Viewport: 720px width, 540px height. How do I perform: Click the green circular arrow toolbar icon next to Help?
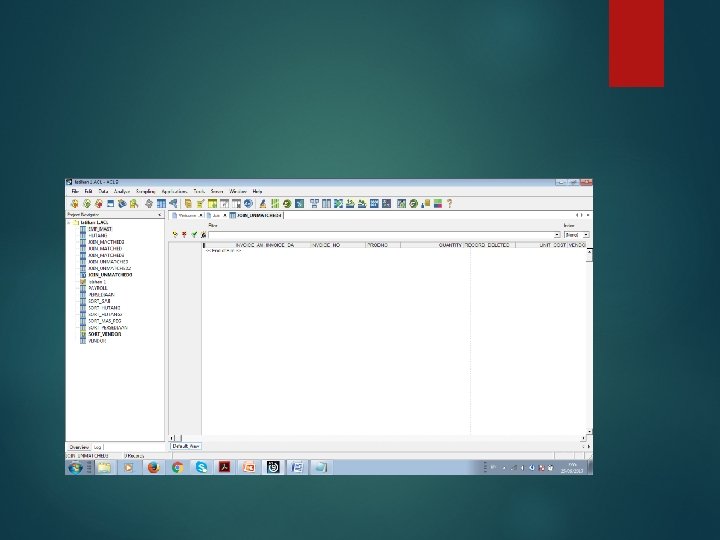413,203
